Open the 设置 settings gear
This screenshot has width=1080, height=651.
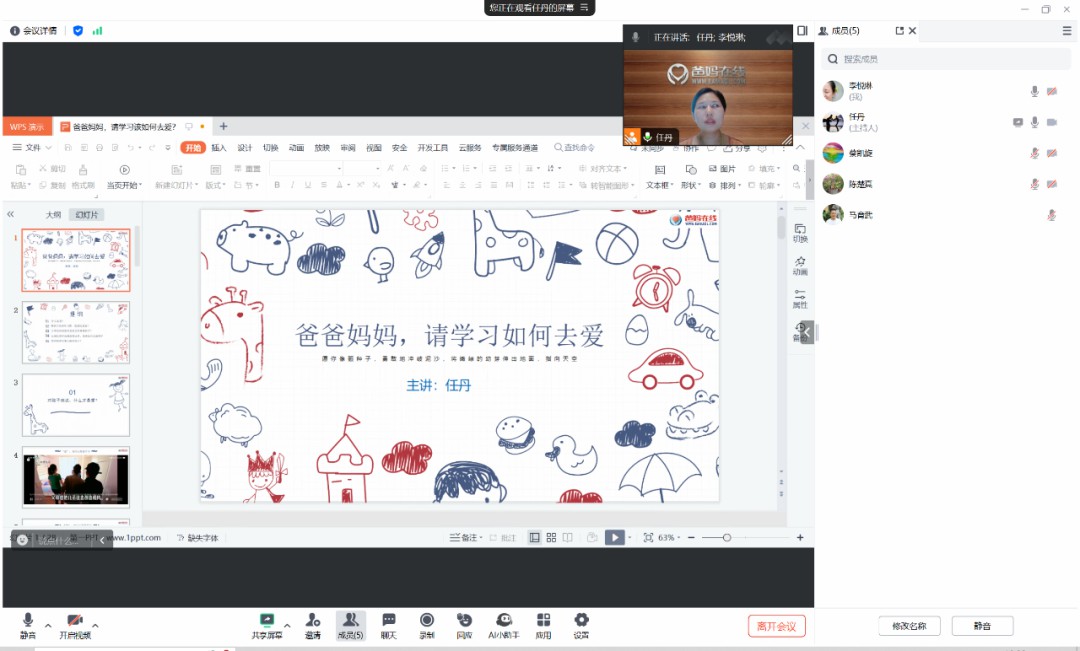[x=581, y=625]
